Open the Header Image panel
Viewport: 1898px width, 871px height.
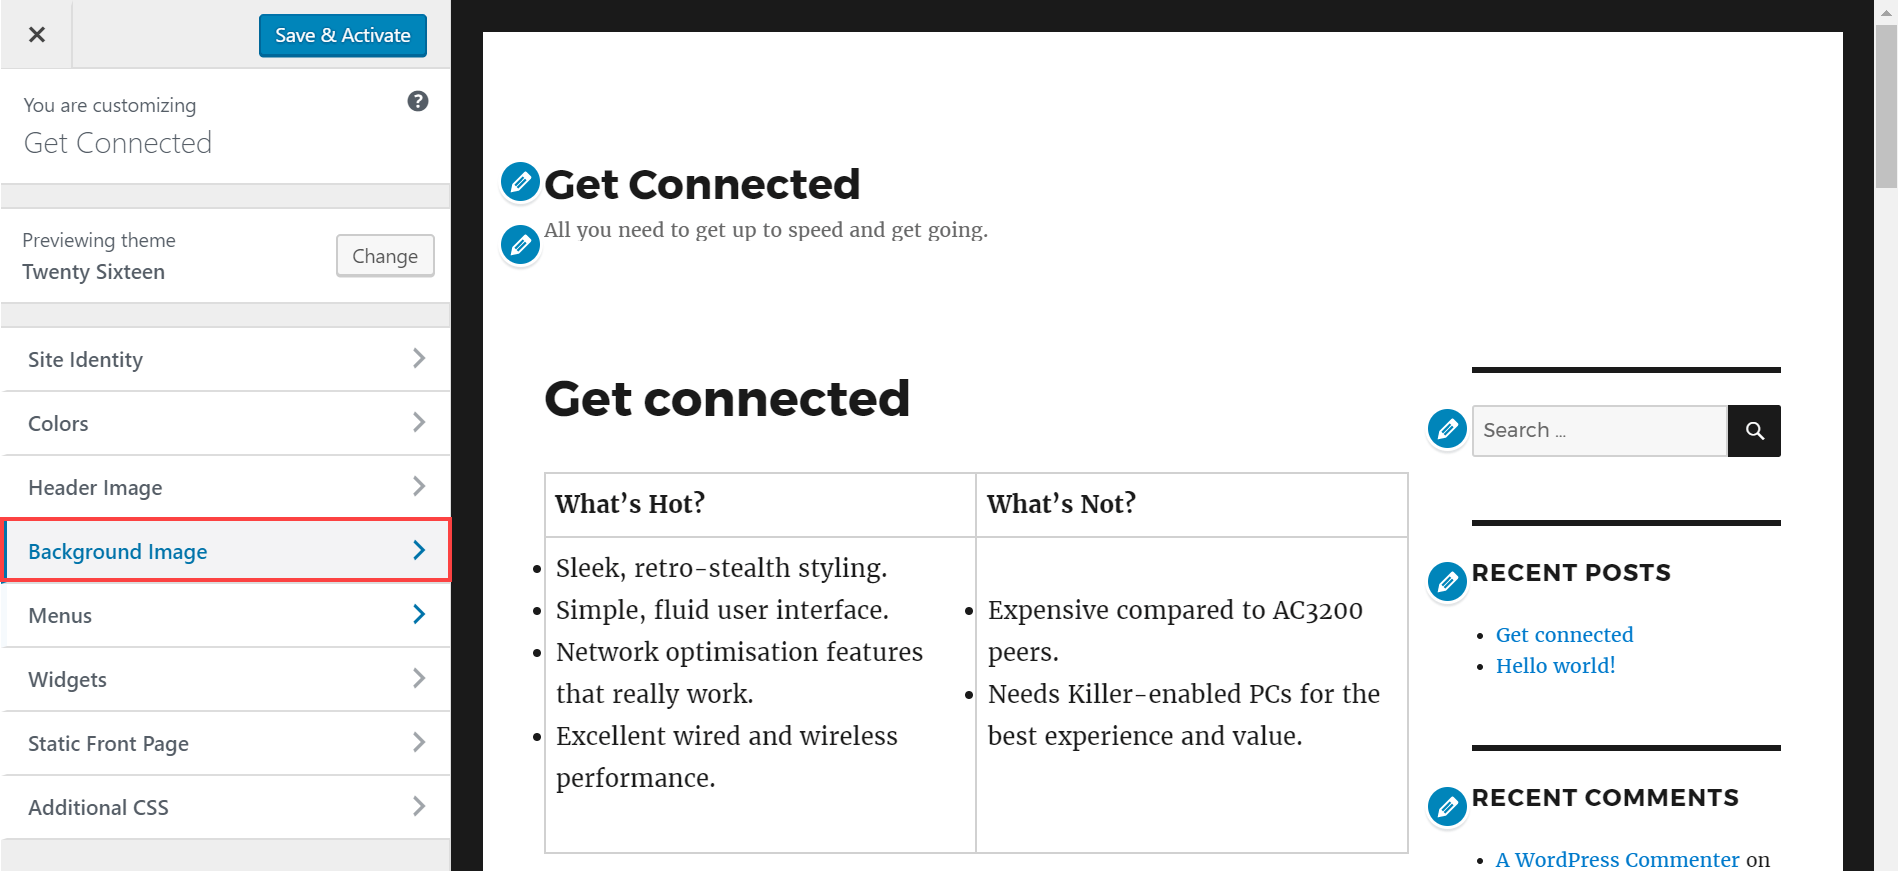click(x=226, y=487)
